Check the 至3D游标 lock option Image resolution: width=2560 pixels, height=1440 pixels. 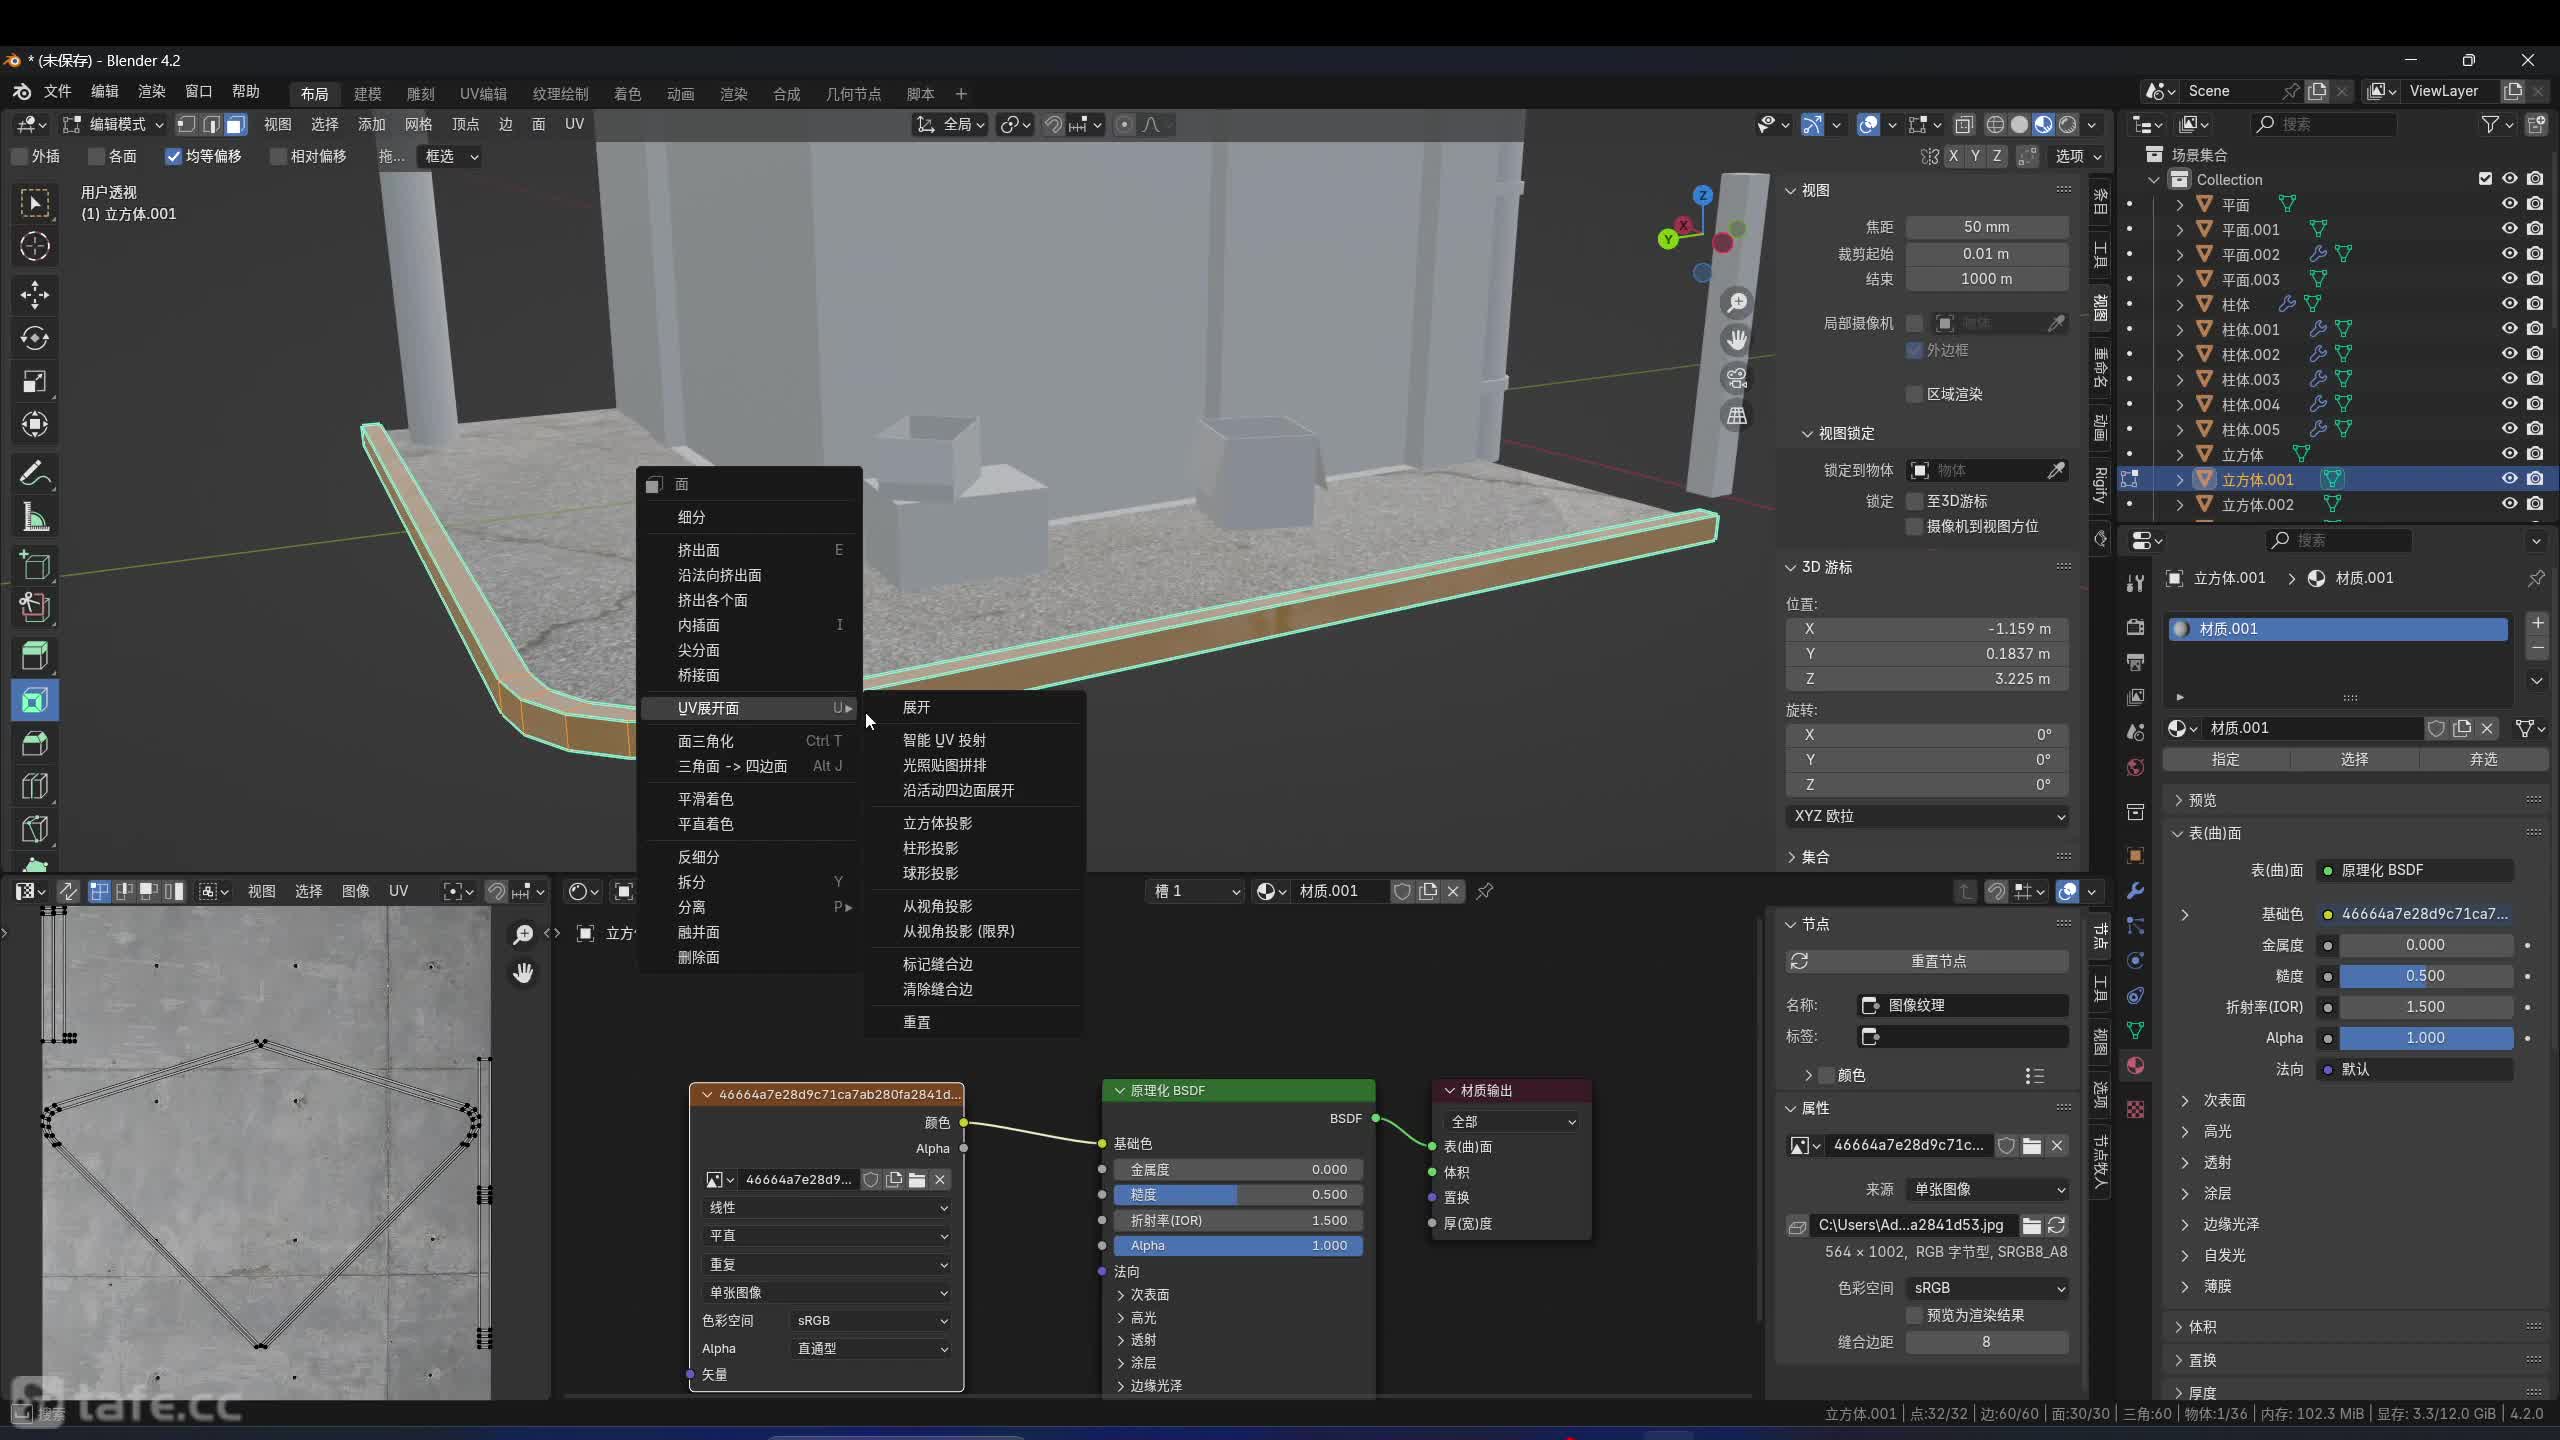coord(1914,501)
